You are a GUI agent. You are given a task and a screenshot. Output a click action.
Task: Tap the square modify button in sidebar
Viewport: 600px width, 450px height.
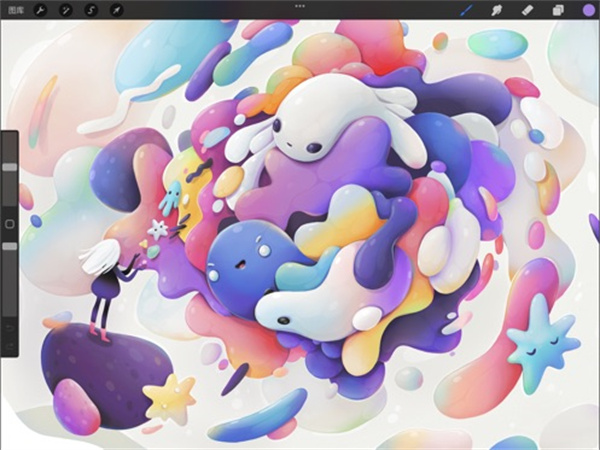9,224
